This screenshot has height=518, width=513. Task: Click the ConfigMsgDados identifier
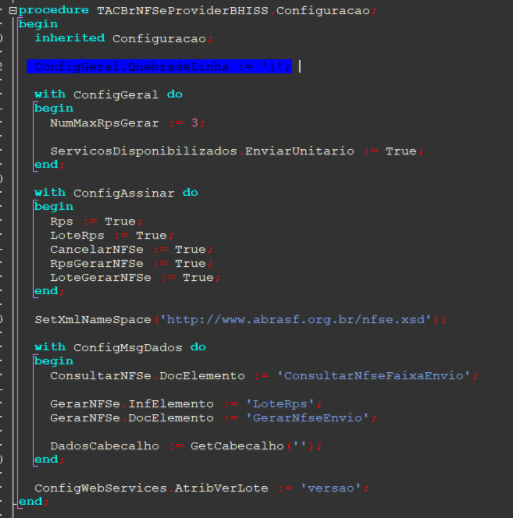coord(128,348)
